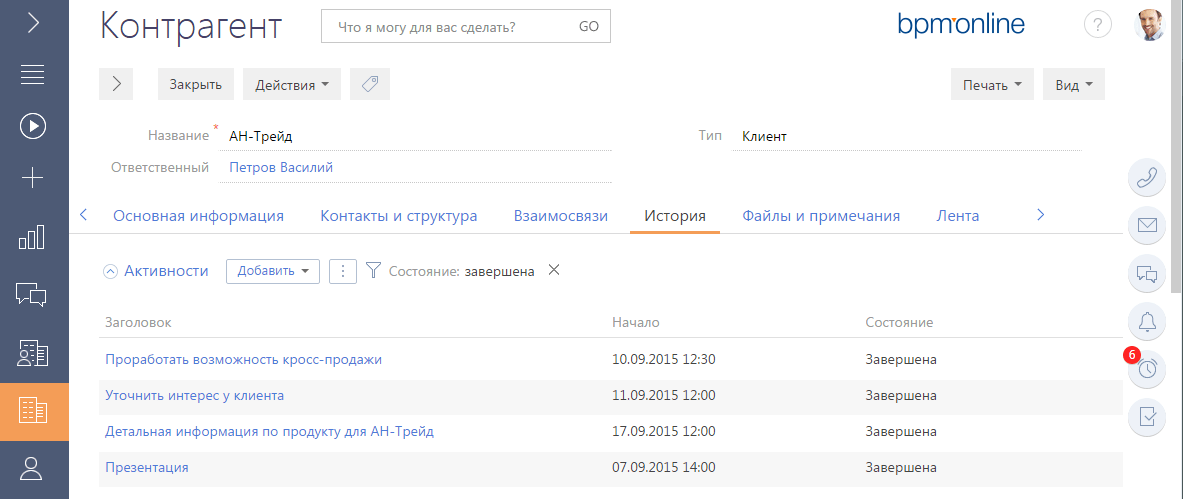Open the three-dot options for Активности
1183x499 pixels.
(x=343, y=271)
